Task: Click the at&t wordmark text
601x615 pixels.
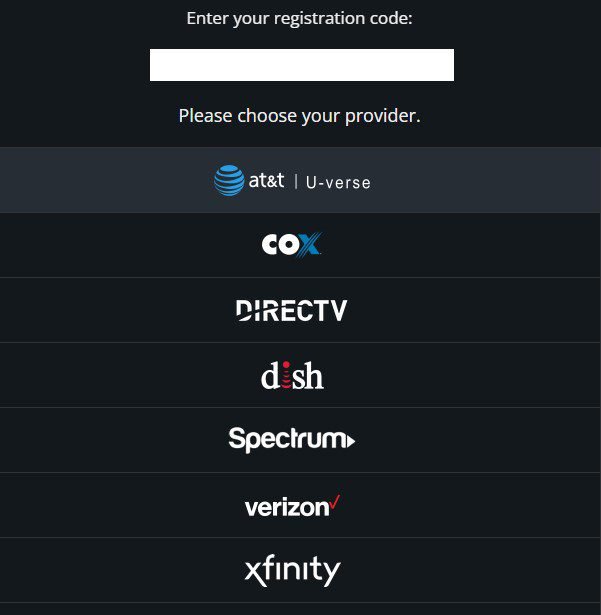Action: coord(266,181)
